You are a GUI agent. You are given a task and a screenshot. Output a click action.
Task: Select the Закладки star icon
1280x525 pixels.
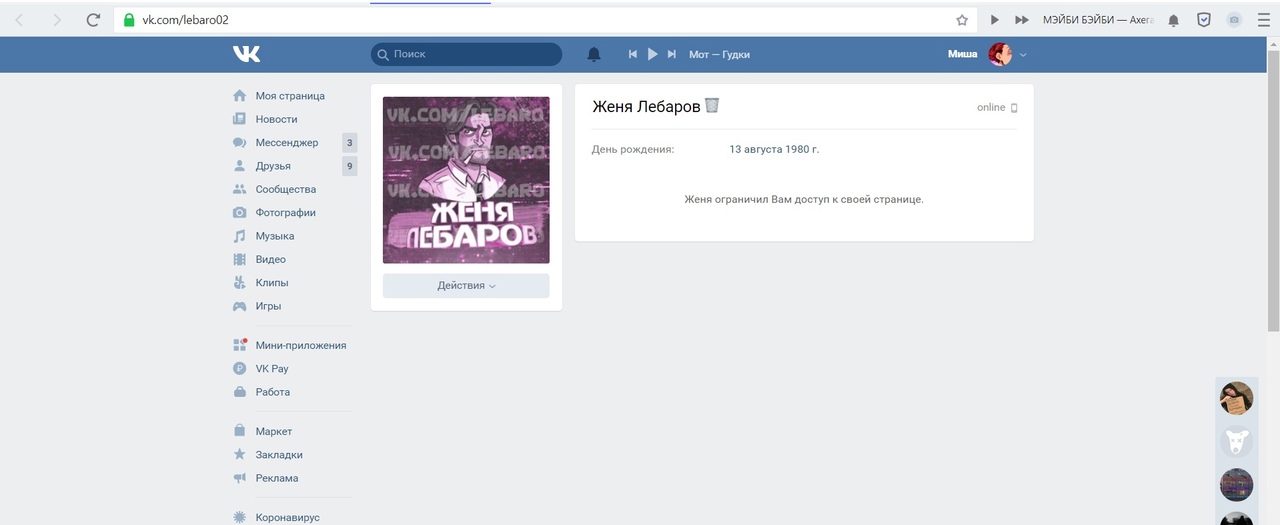coord(239,455)
